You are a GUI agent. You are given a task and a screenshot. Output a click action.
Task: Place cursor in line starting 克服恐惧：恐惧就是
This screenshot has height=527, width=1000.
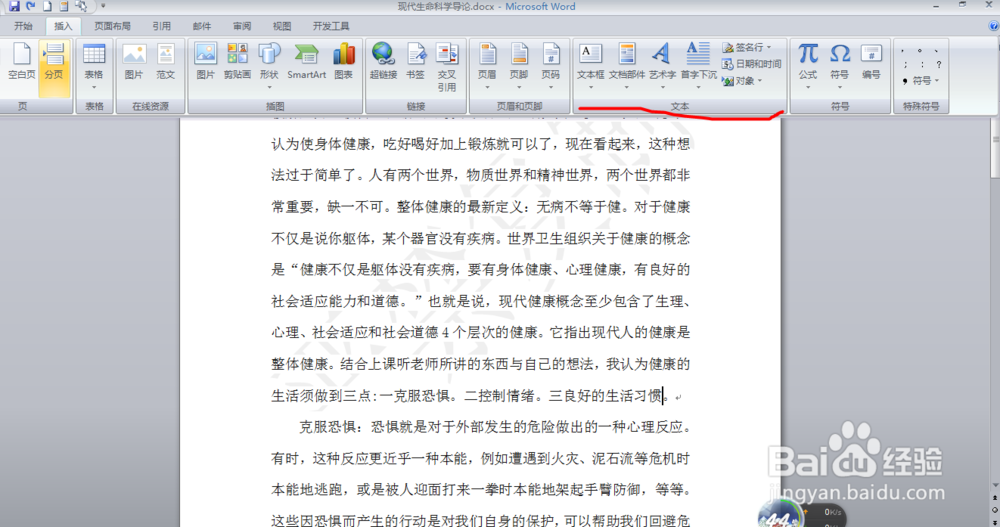(x=495, y=427)
